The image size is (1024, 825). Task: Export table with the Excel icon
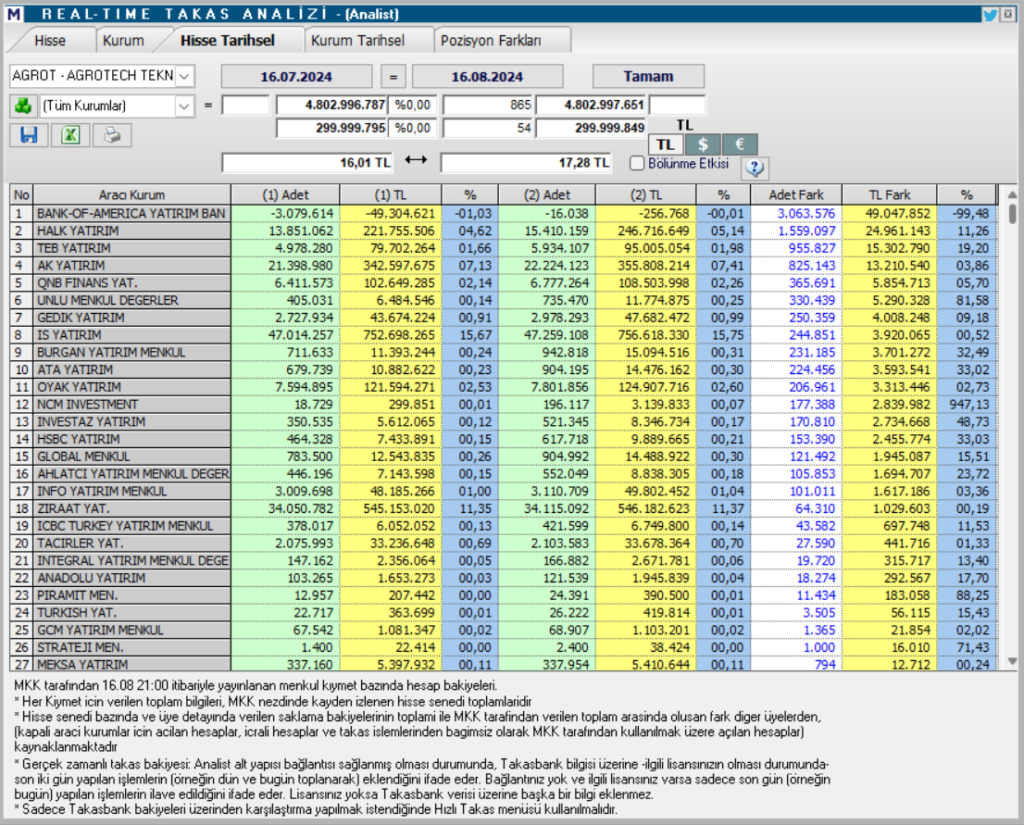click(71, 135)
